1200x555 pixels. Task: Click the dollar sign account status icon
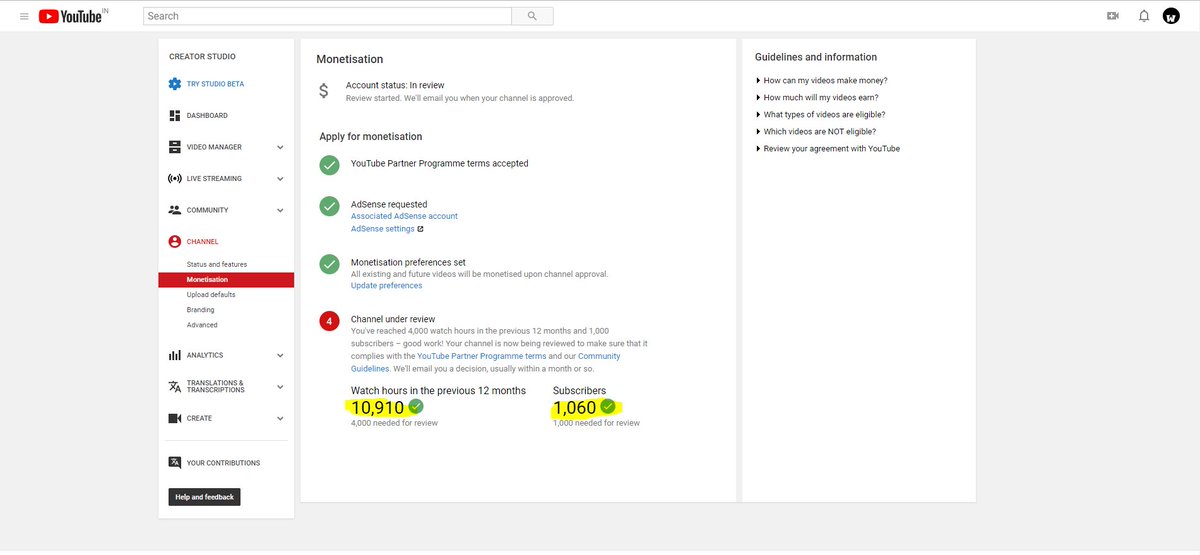pyautogui.click(x=323, y=91)
